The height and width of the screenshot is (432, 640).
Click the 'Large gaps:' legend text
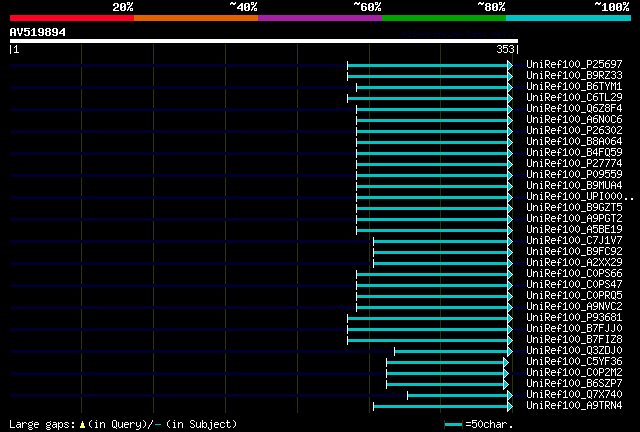tap(42, 425)
